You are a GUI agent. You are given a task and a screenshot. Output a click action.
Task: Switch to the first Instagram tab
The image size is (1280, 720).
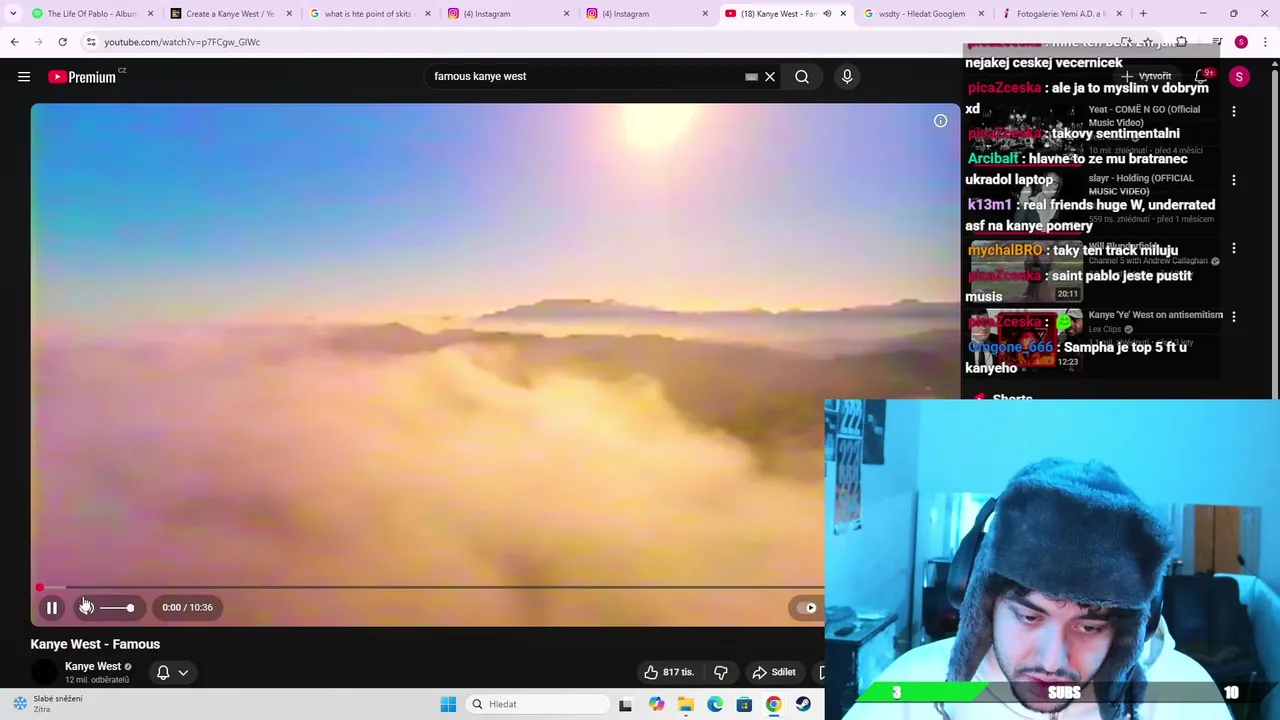pyautogui.click(x=506, y=14)
